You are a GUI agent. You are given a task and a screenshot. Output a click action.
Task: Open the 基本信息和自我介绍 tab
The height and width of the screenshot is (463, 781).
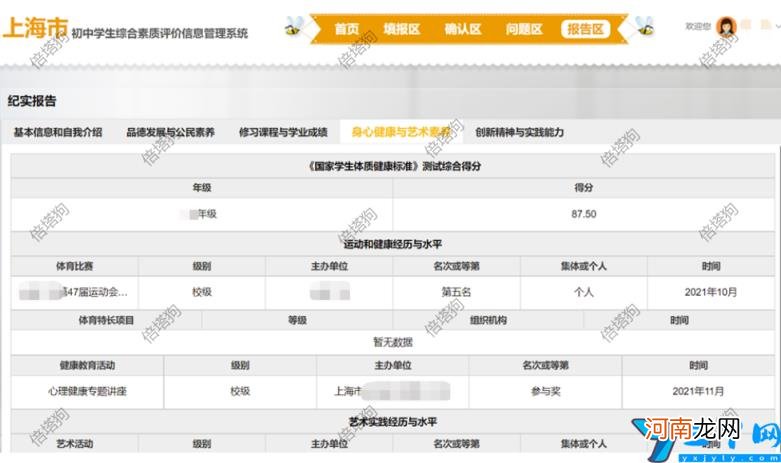point(58,132)
